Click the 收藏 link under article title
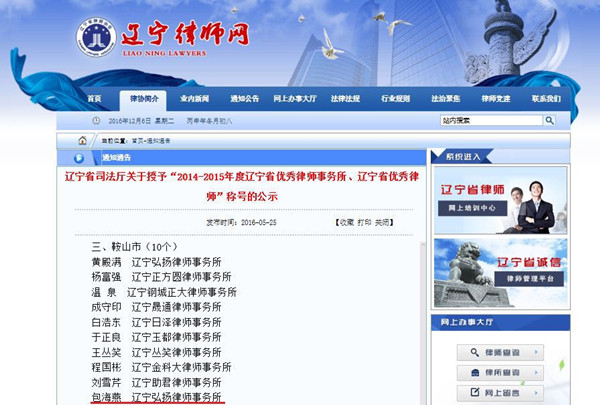Image resolution: width=600 pixels, height=405 pixels. pyautogui.click(x=345, y=222)
